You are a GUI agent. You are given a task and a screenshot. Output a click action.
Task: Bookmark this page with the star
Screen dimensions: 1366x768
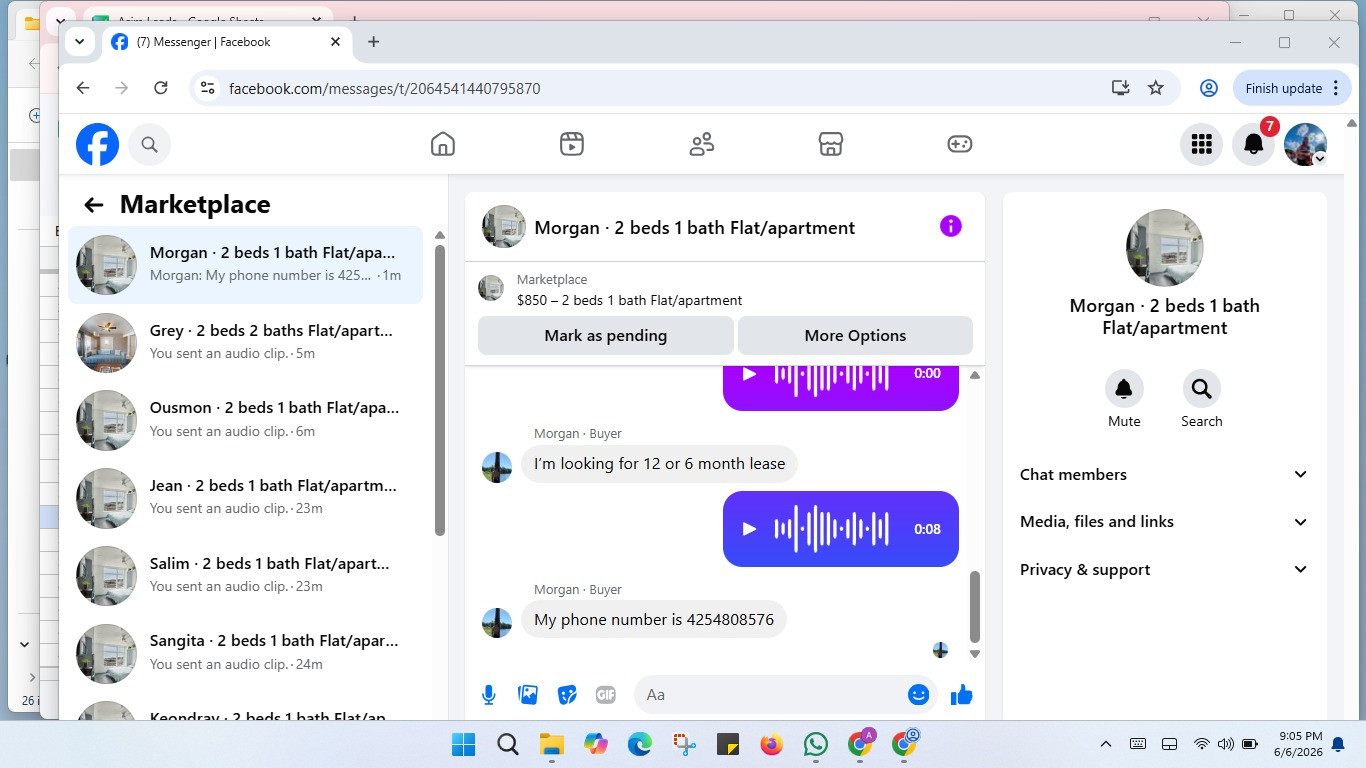[x=1156, y=88]
